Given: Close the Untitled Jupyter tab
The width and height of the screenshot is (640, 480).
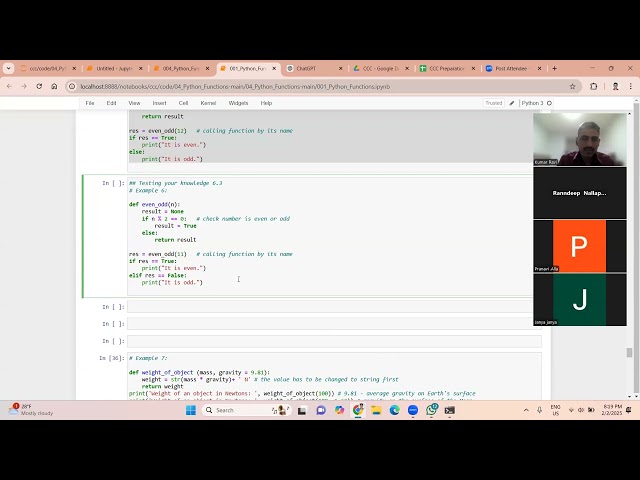Looking at the screenshot, I should pos(141,69).
